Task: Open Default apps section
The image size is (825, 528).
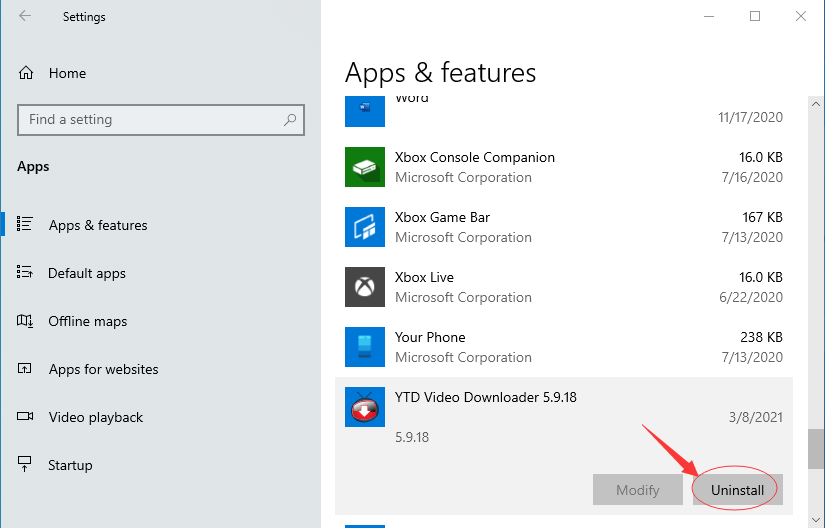Action: 87,273
